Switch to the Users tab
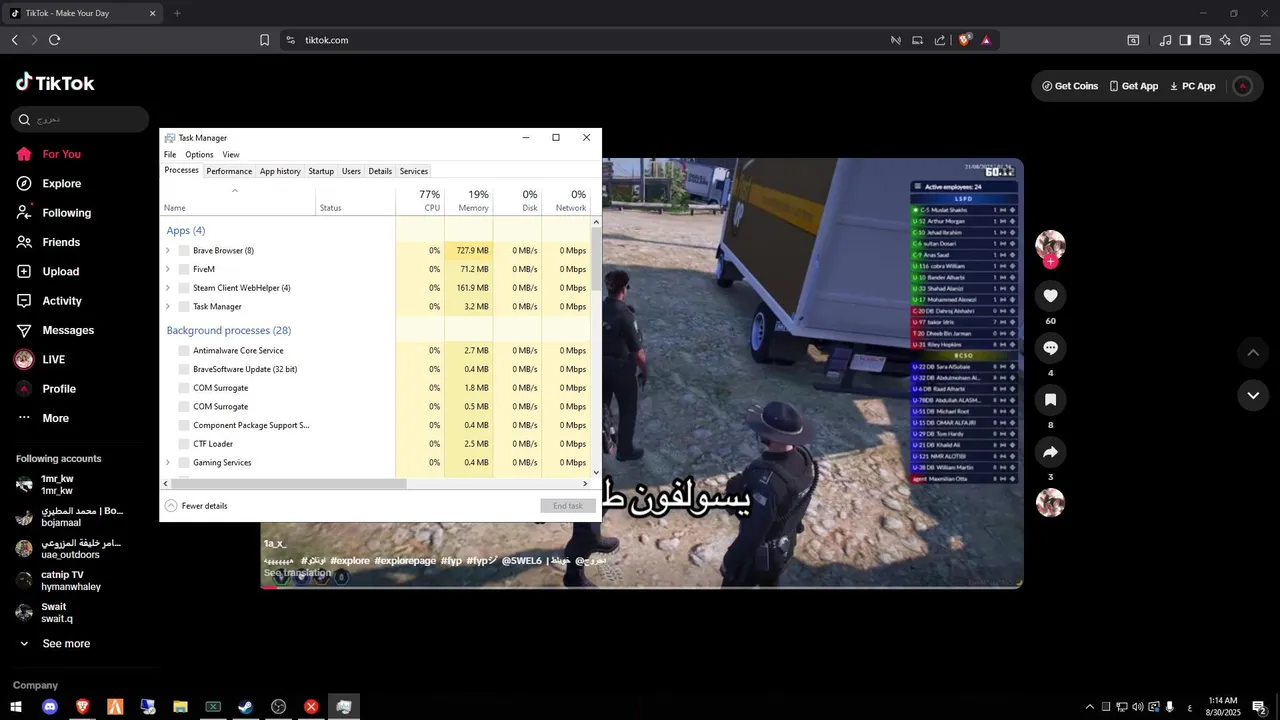This screenshot has height=720, width=1280. [351, 171]
